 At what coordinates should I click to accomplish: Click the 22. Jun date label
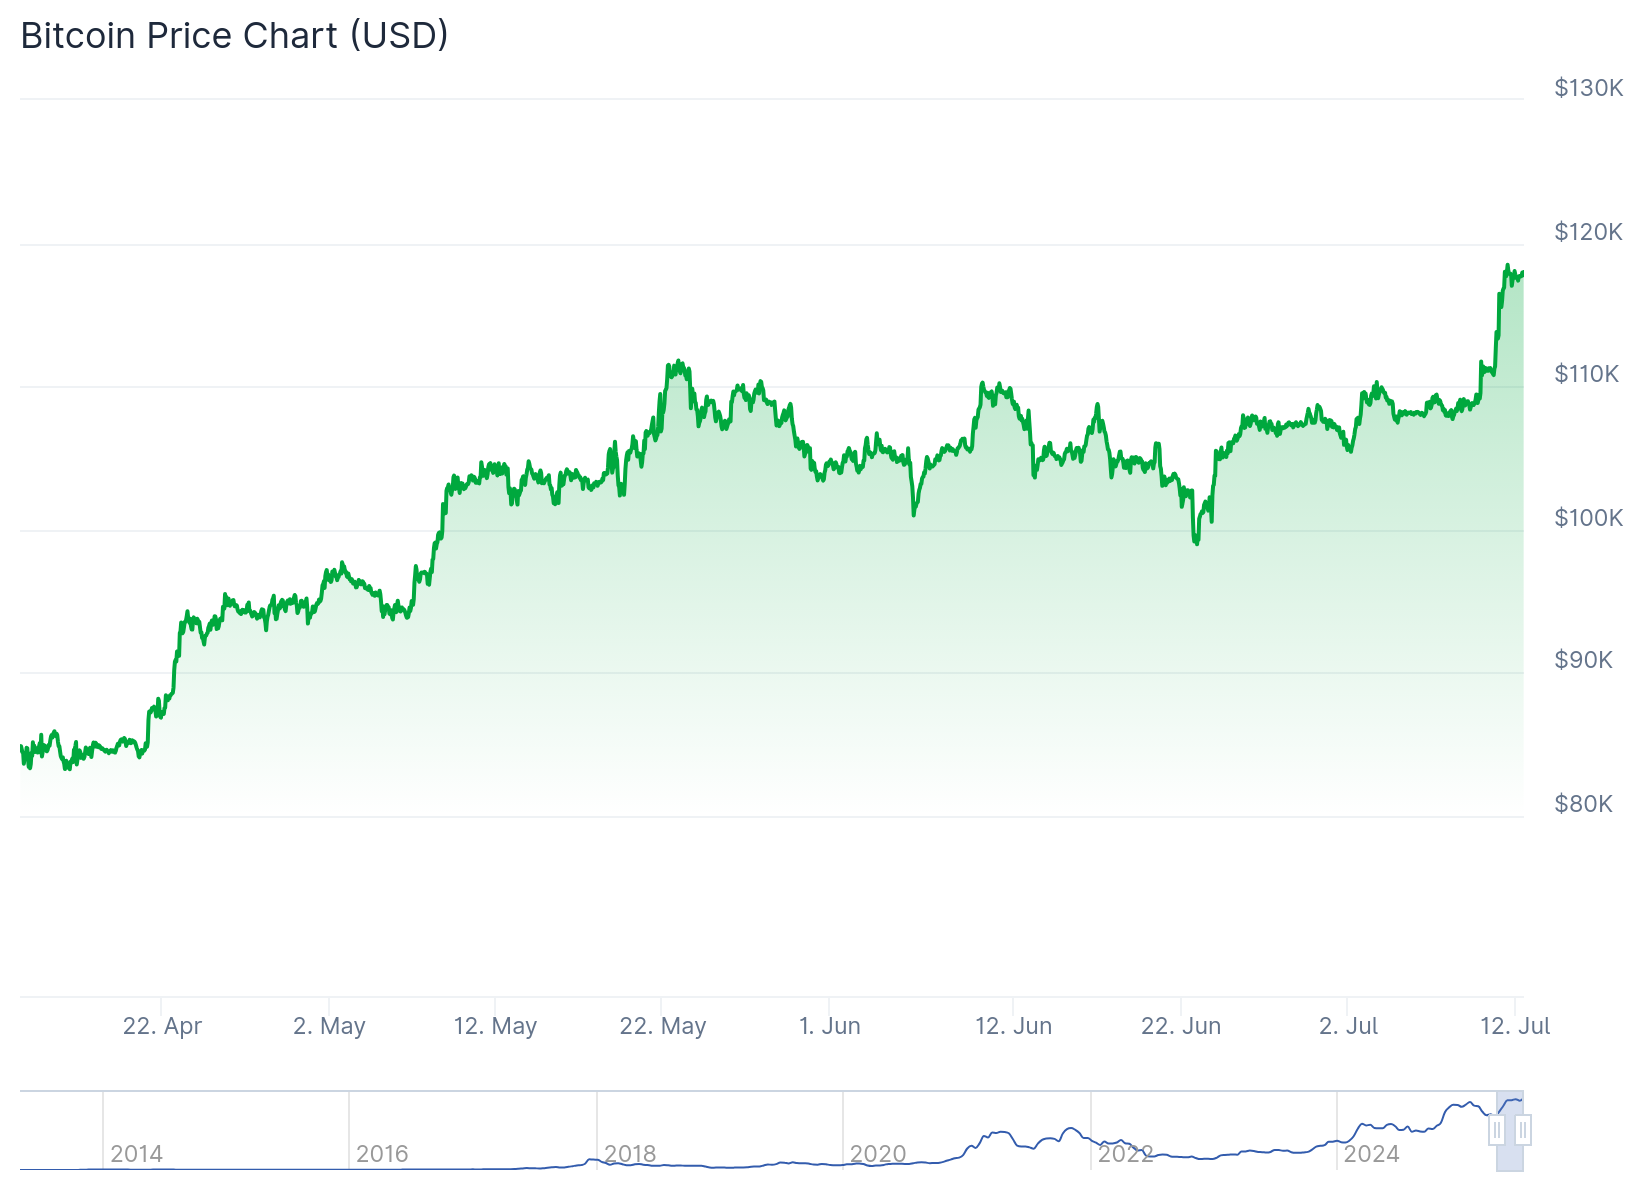(1181, 1026)
